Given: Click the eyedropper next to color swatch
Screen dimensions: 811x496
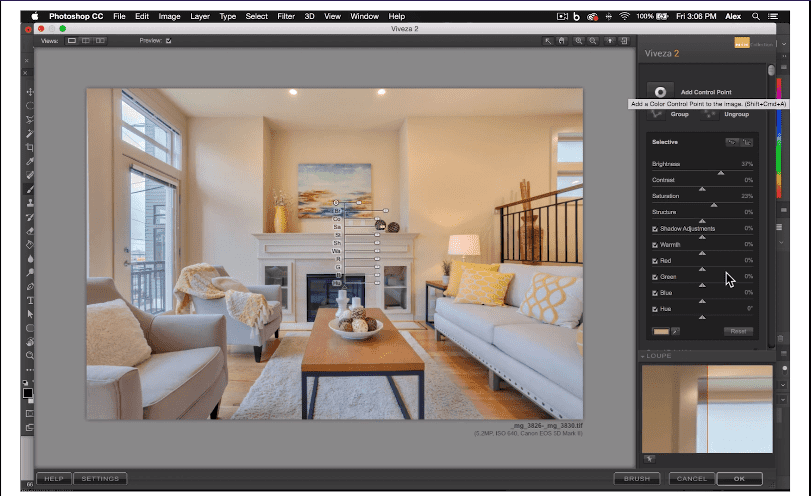Looking at the screenshot, I should tap(676, 330).
